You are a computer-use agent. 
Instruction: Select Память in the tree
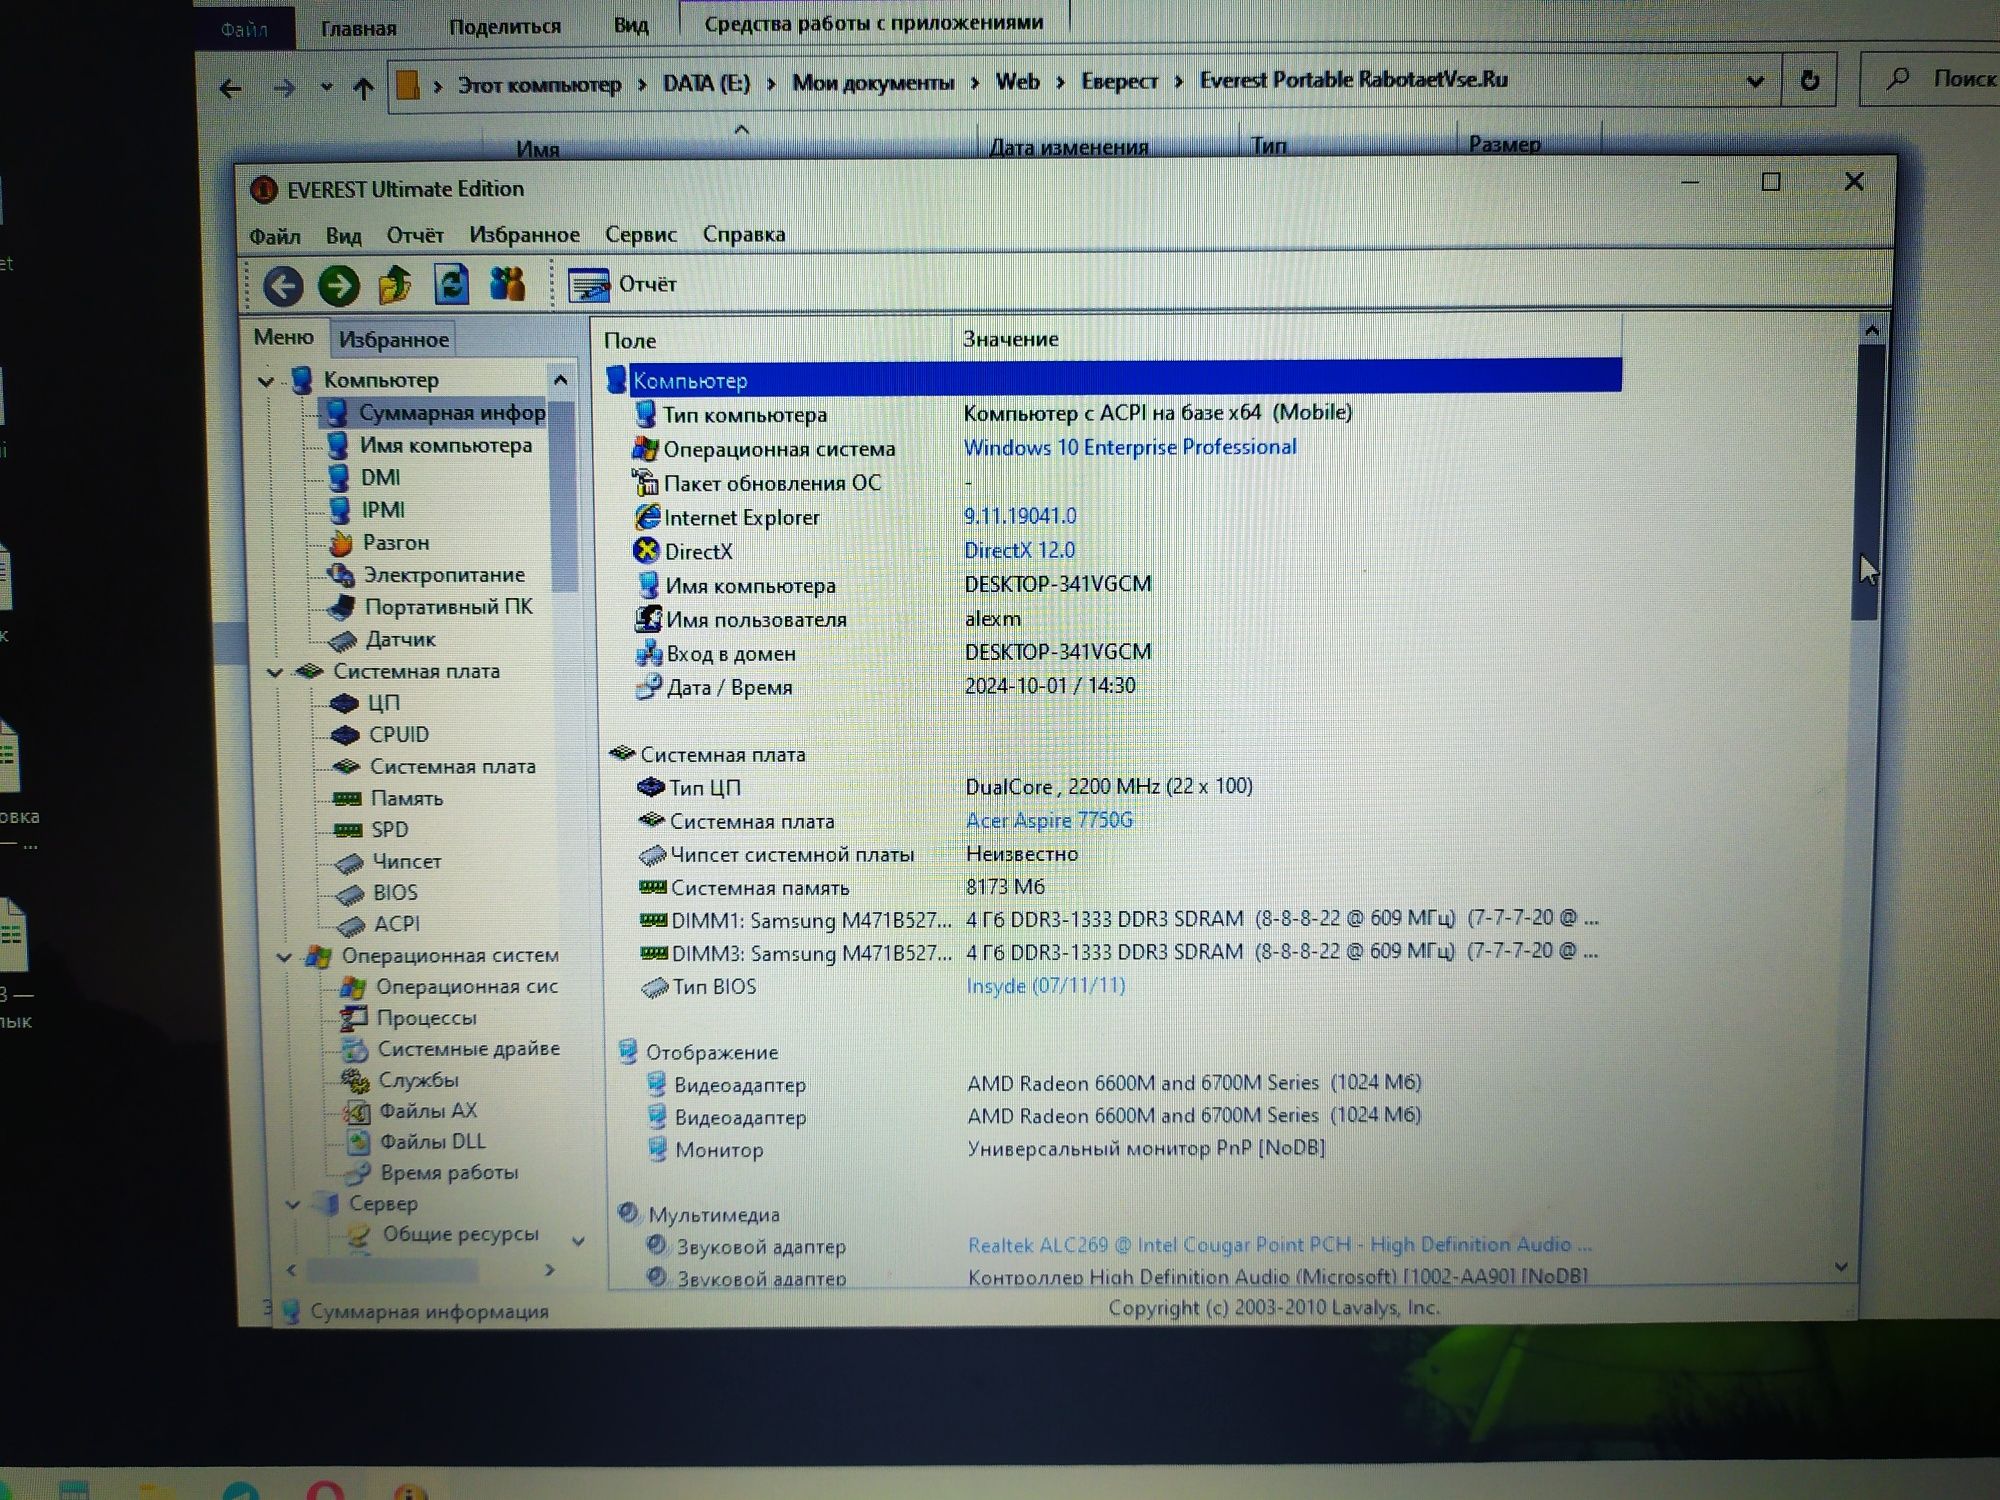(406, 798)
